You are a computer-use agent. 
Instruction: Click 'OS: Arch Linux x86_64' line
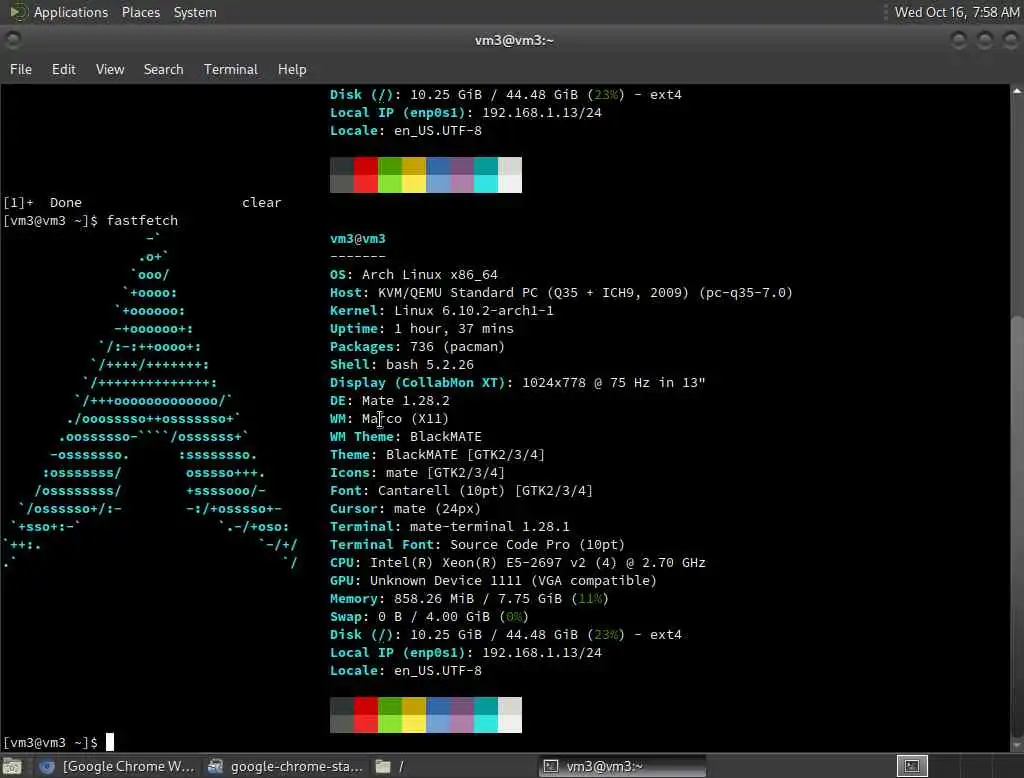coord(413,275)
